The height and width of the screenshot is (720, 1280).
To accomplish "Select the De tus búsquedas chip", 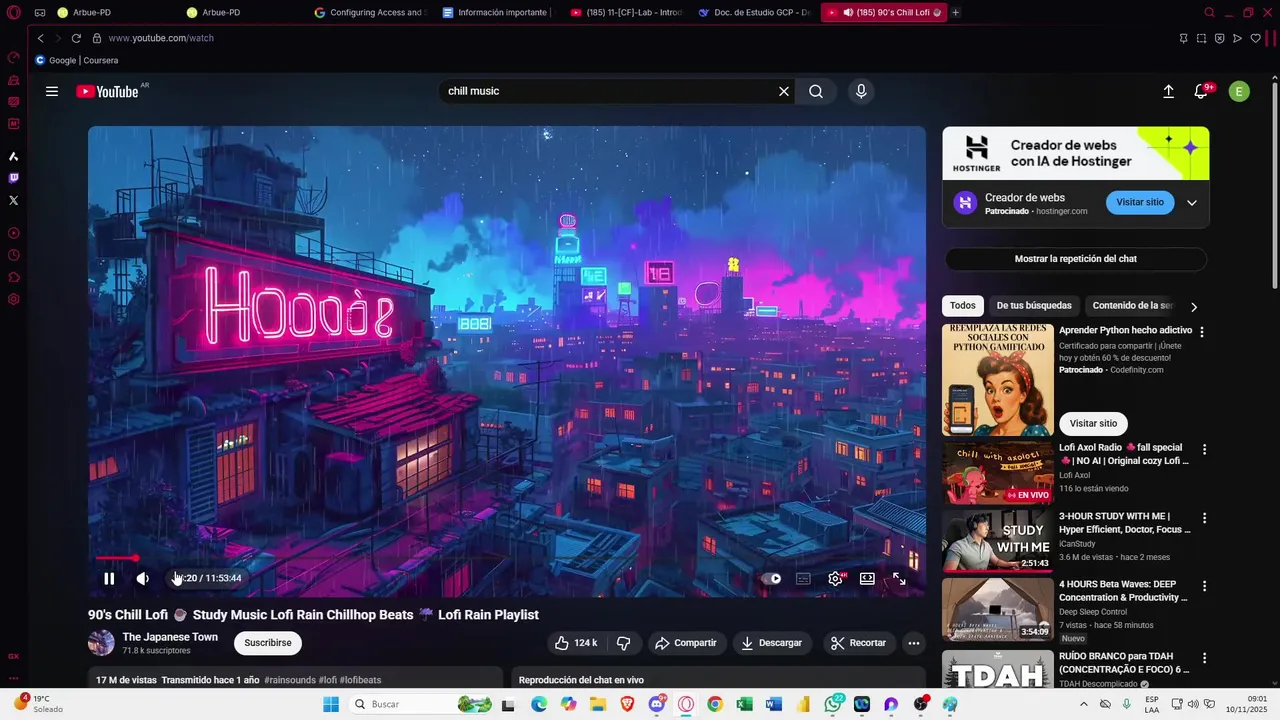I will (x=1034, y=306).
